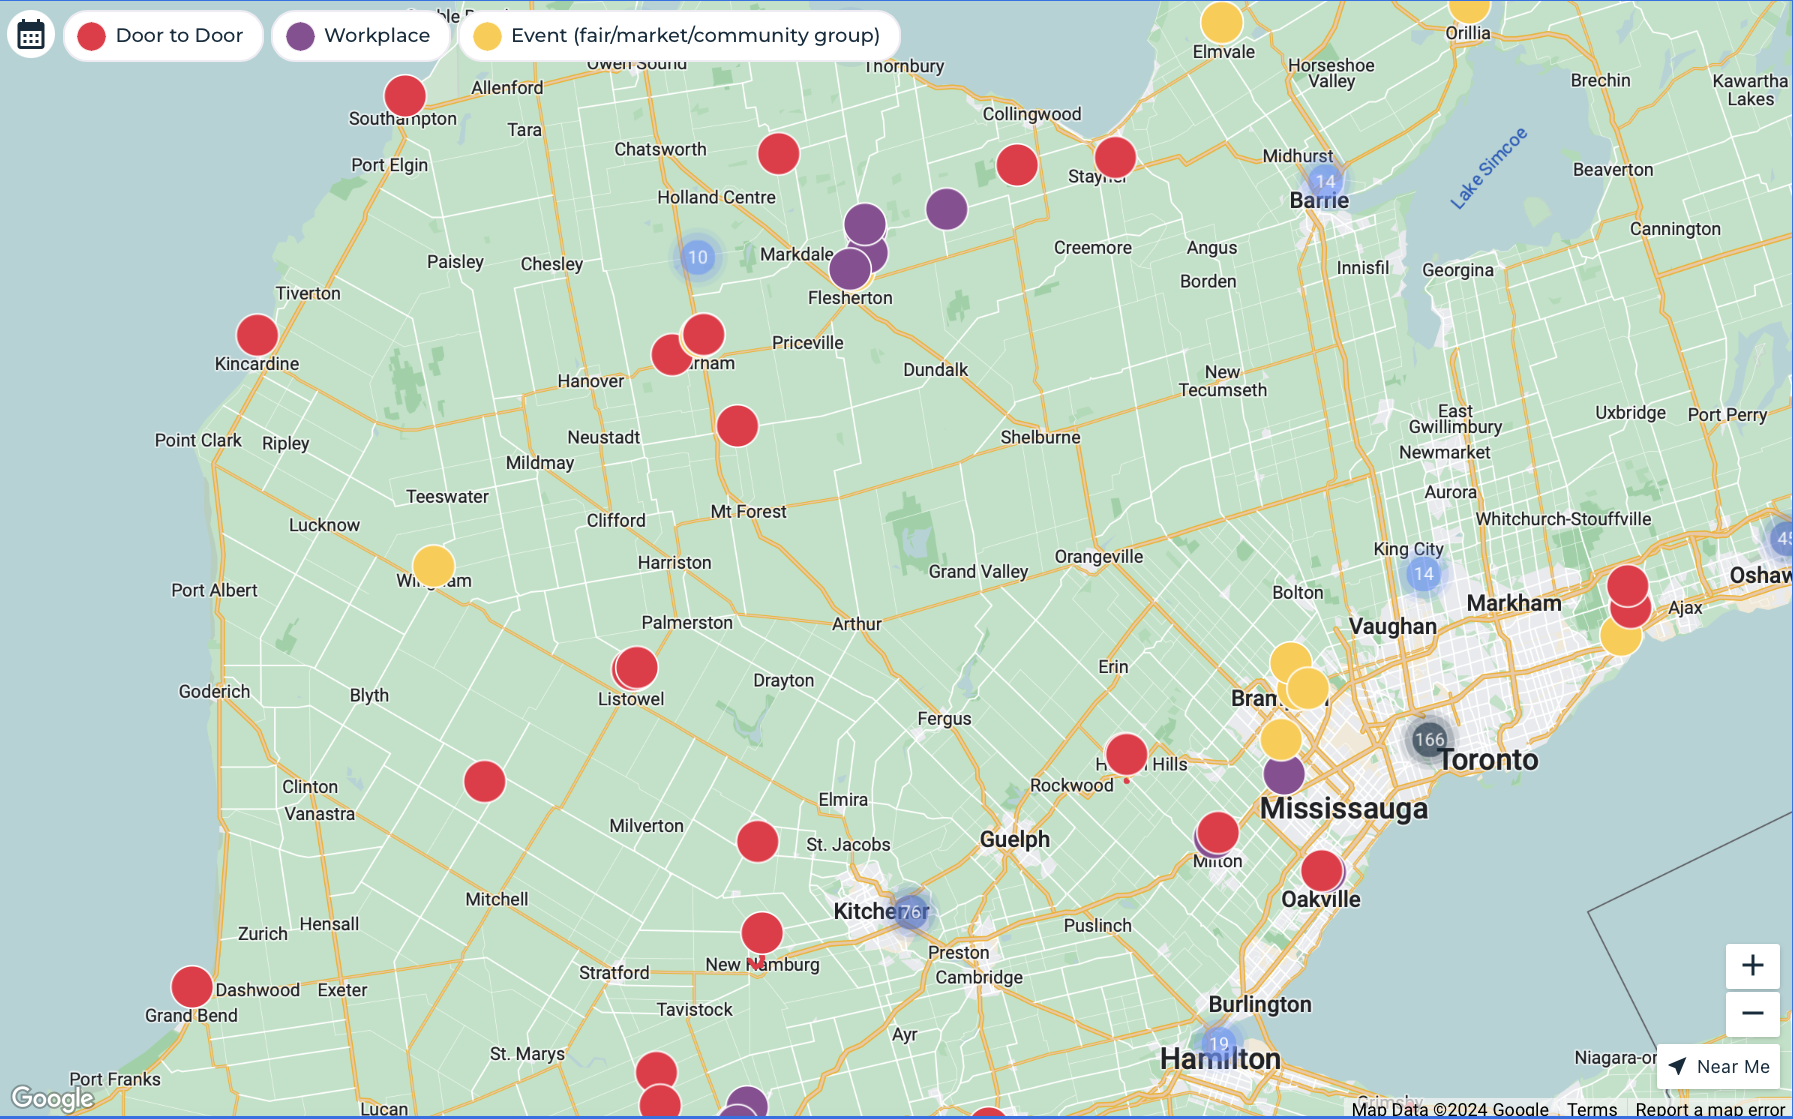Expand the Hamilton cluster marked 19
The height and width of the screenshot is (1119, 1793).
click(1219, 1044)
